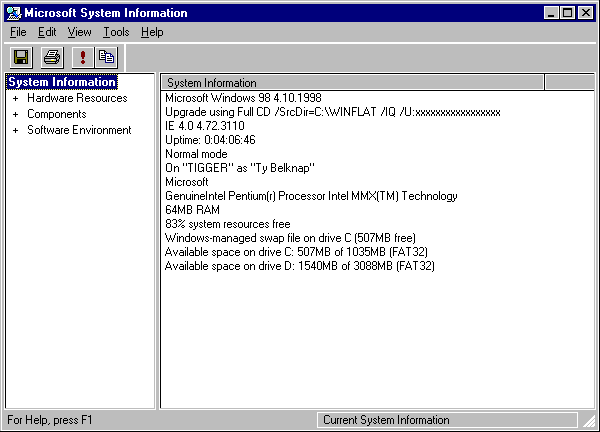
Task: Click the Print toolbar icon
Action: [52, 57]
